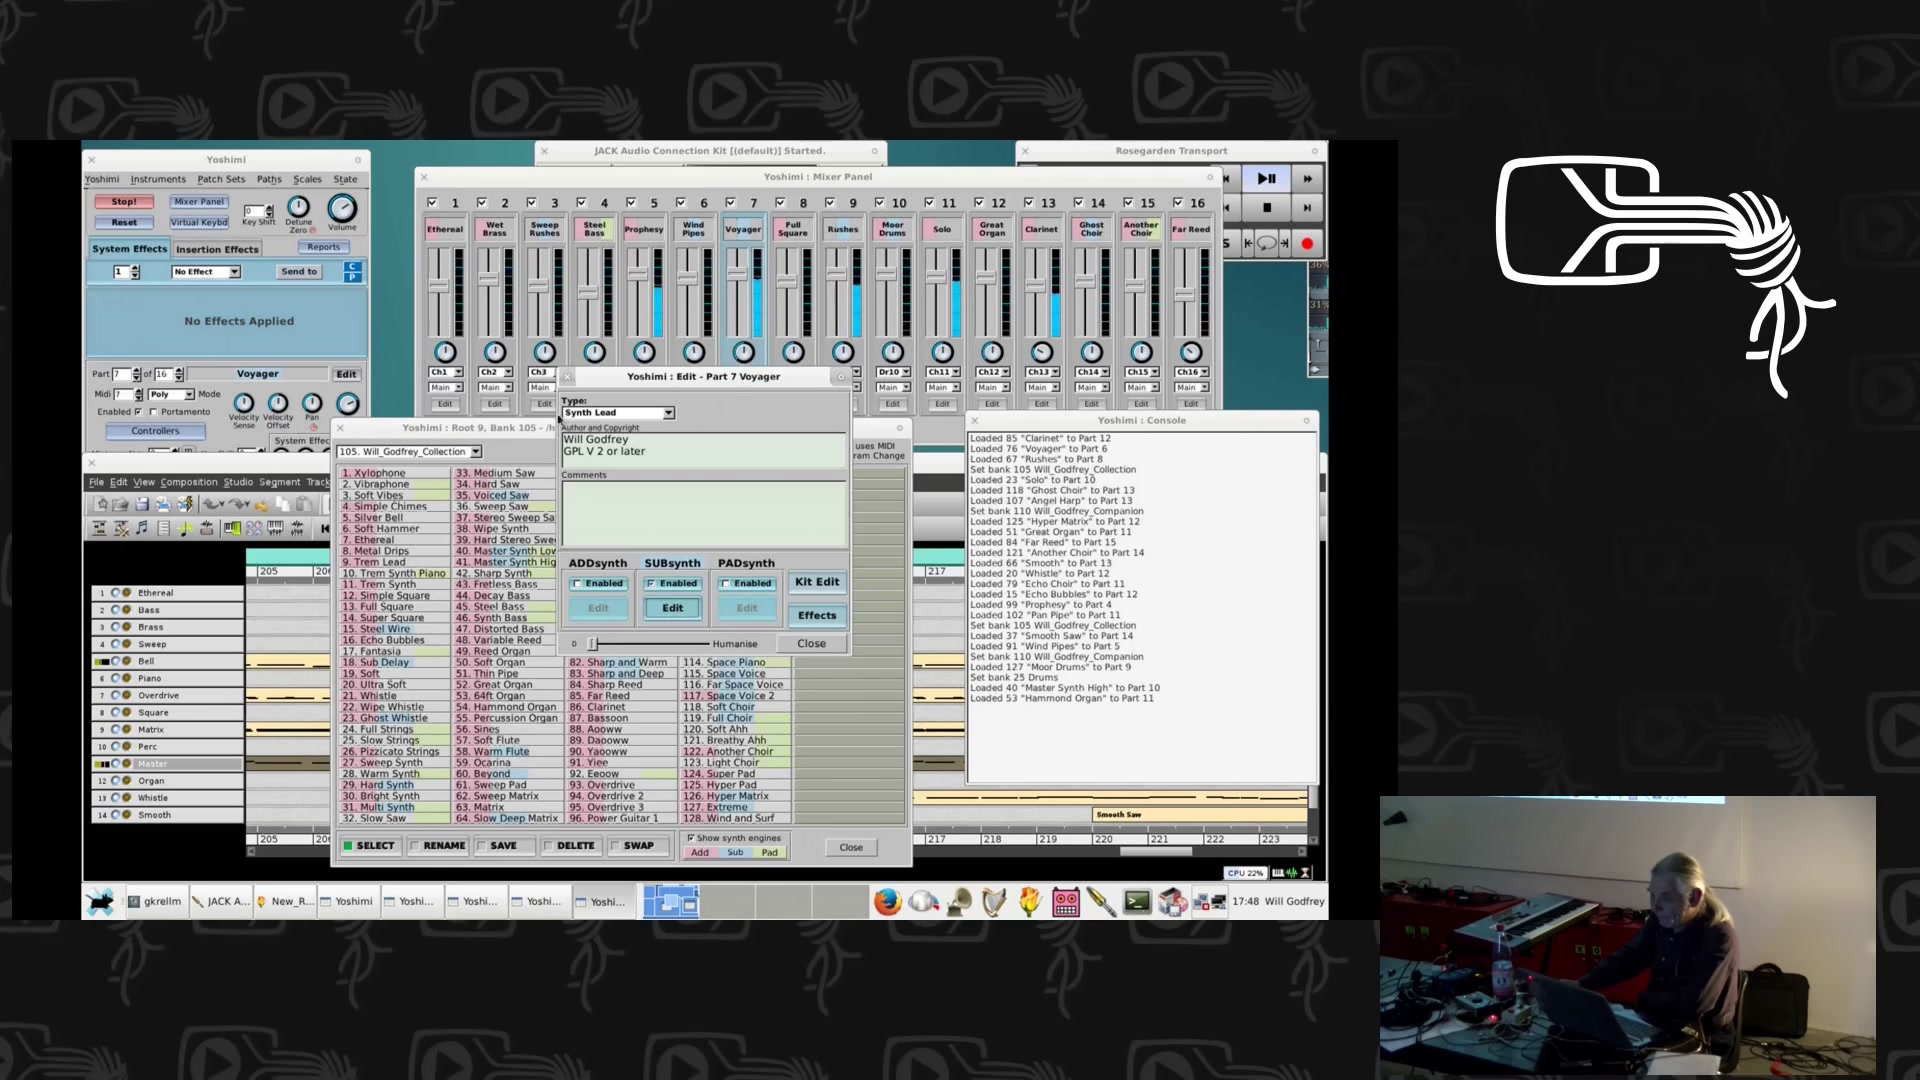The height and width of the screenshot is (1080, 1920).
Task: Open the terminal from the taskbar
Action: tap(1137, 902)
